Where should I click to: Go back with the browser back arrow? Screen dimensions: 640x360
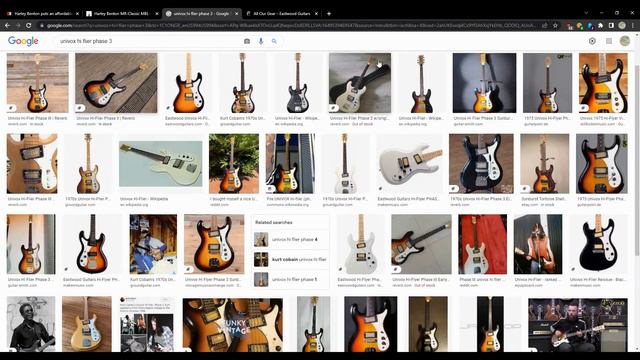pos(7,25)
